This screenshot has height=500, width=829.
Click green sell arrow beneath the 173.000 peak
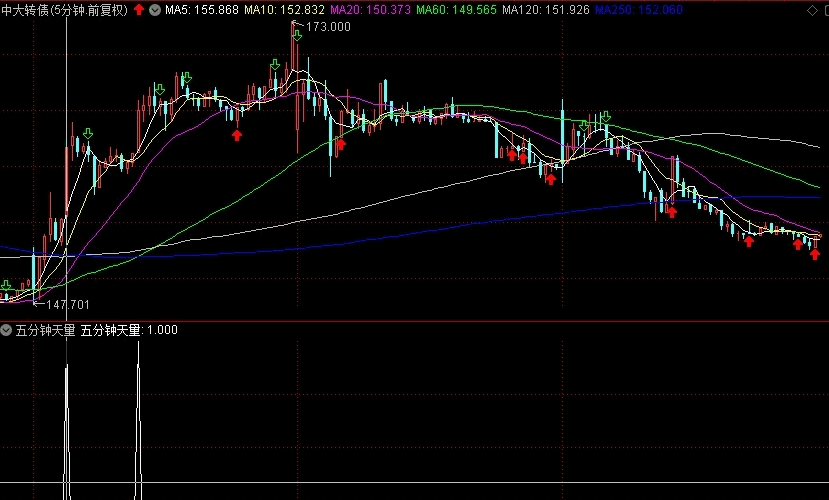coord(297,35)
